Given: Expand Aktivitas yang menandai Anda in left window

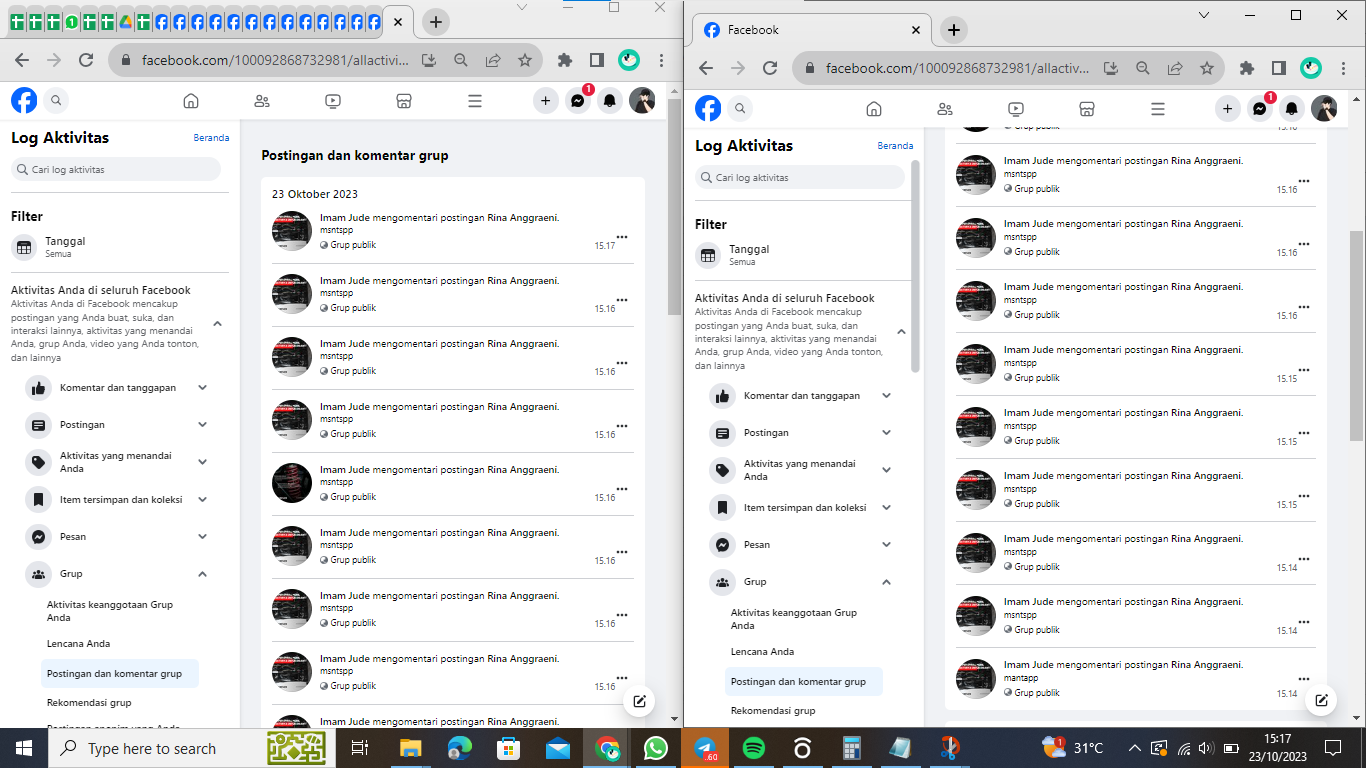Looking at the screenshot, I should [202, 462].
